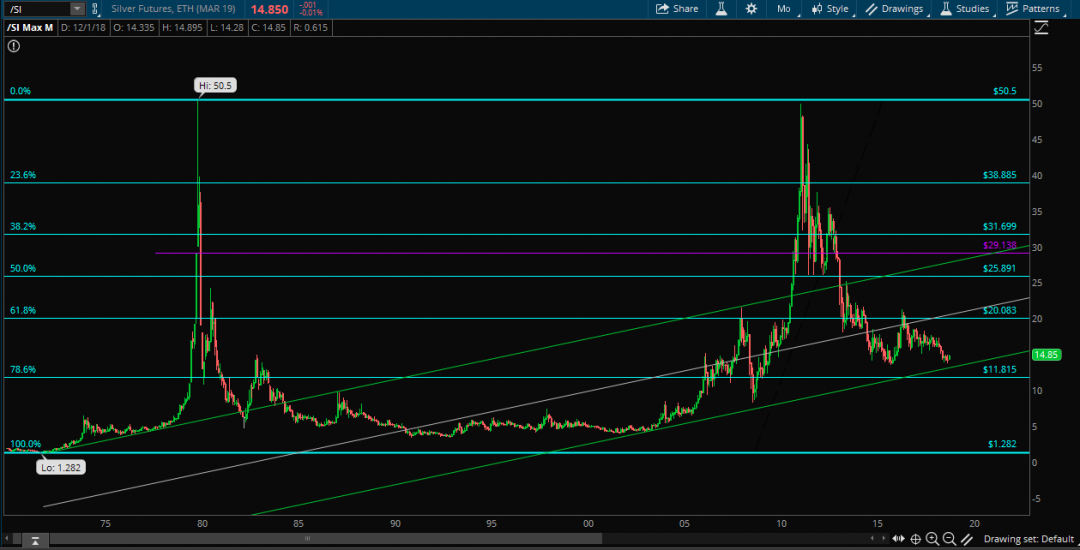Click the Silver Futures, ETH (MAR 19) description
Screen dimensions: 1080x550
coord(176,9)
